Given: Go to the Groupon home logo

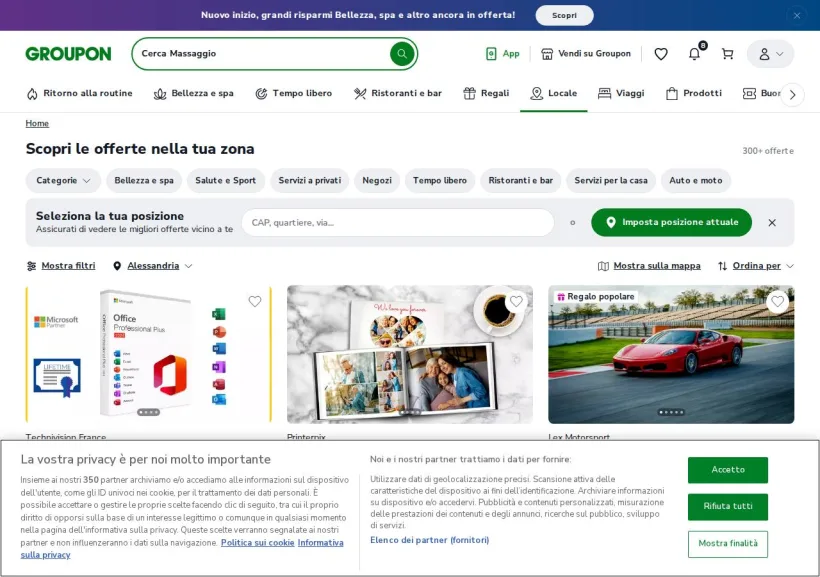Looking at the screenshot, I should [69, 53].
